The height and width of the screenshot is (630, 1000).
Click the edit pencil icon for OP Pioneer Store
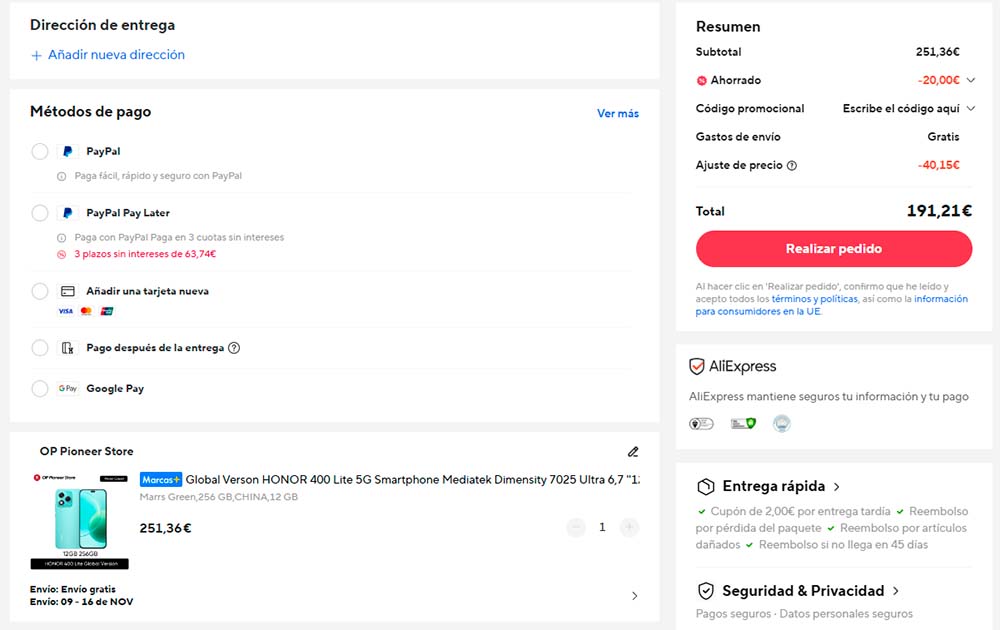632,452
